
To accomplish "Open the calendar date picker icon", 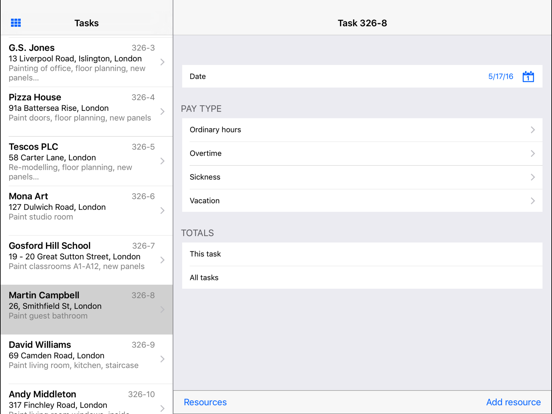I will pyautogui.click(x=528, y=76).
